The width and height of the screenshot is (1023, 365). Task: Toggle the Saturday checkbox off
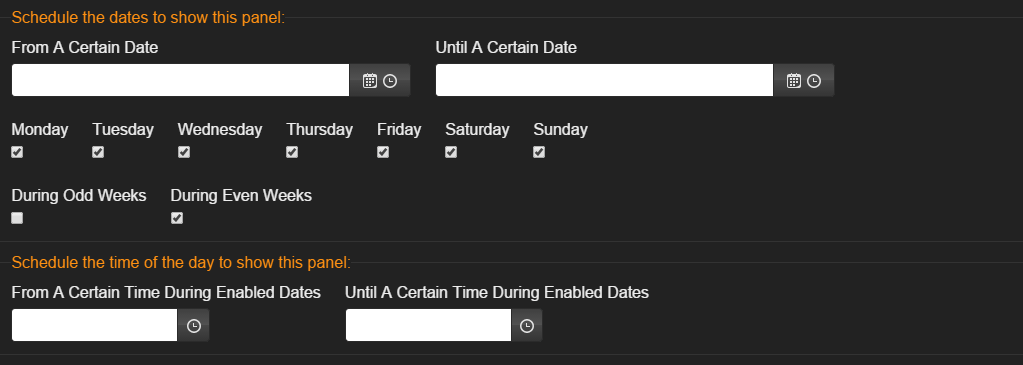(451, 152)
